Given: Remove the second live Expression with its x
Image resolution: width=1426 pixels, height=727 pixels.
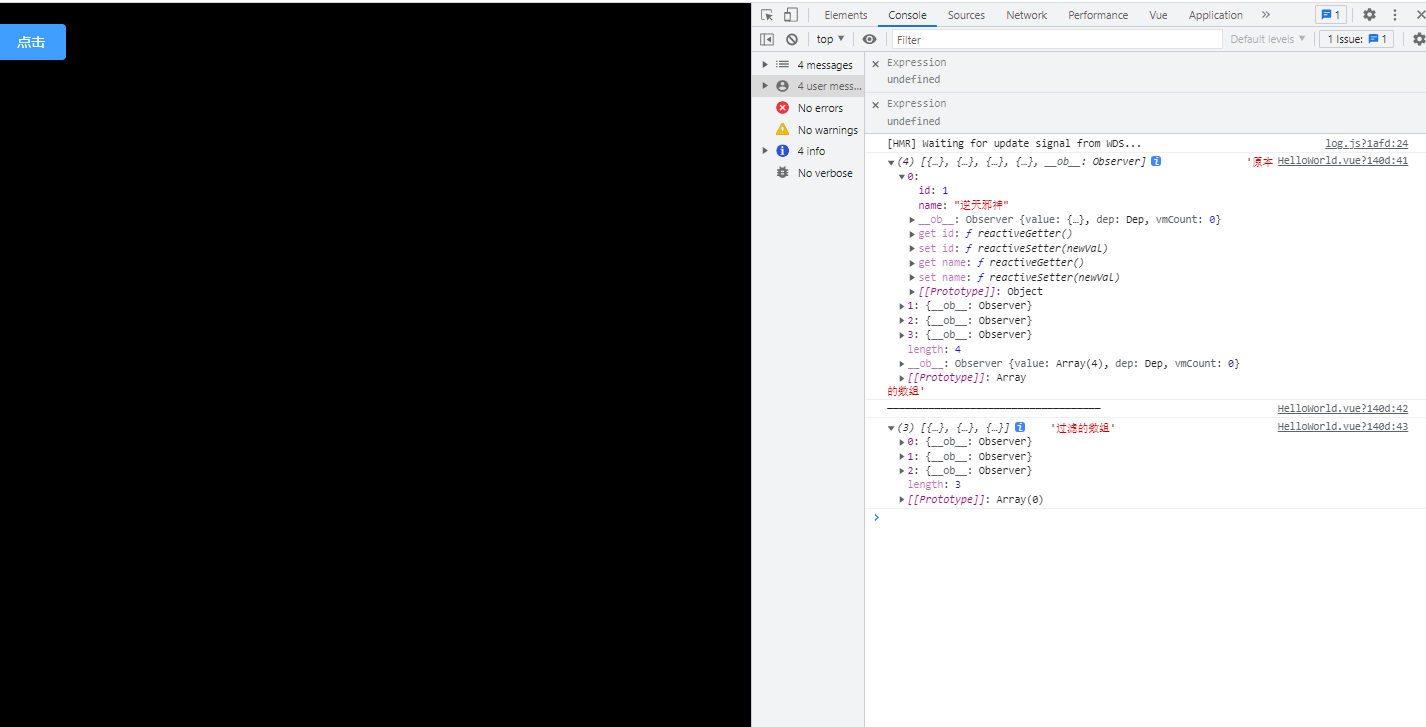Looking at the screenshot, I should (875, 104).
